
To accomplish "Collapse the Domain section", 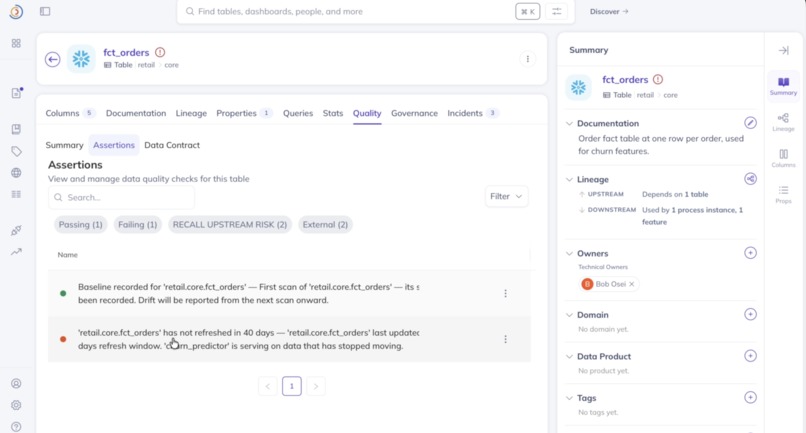I will (569, 315).
